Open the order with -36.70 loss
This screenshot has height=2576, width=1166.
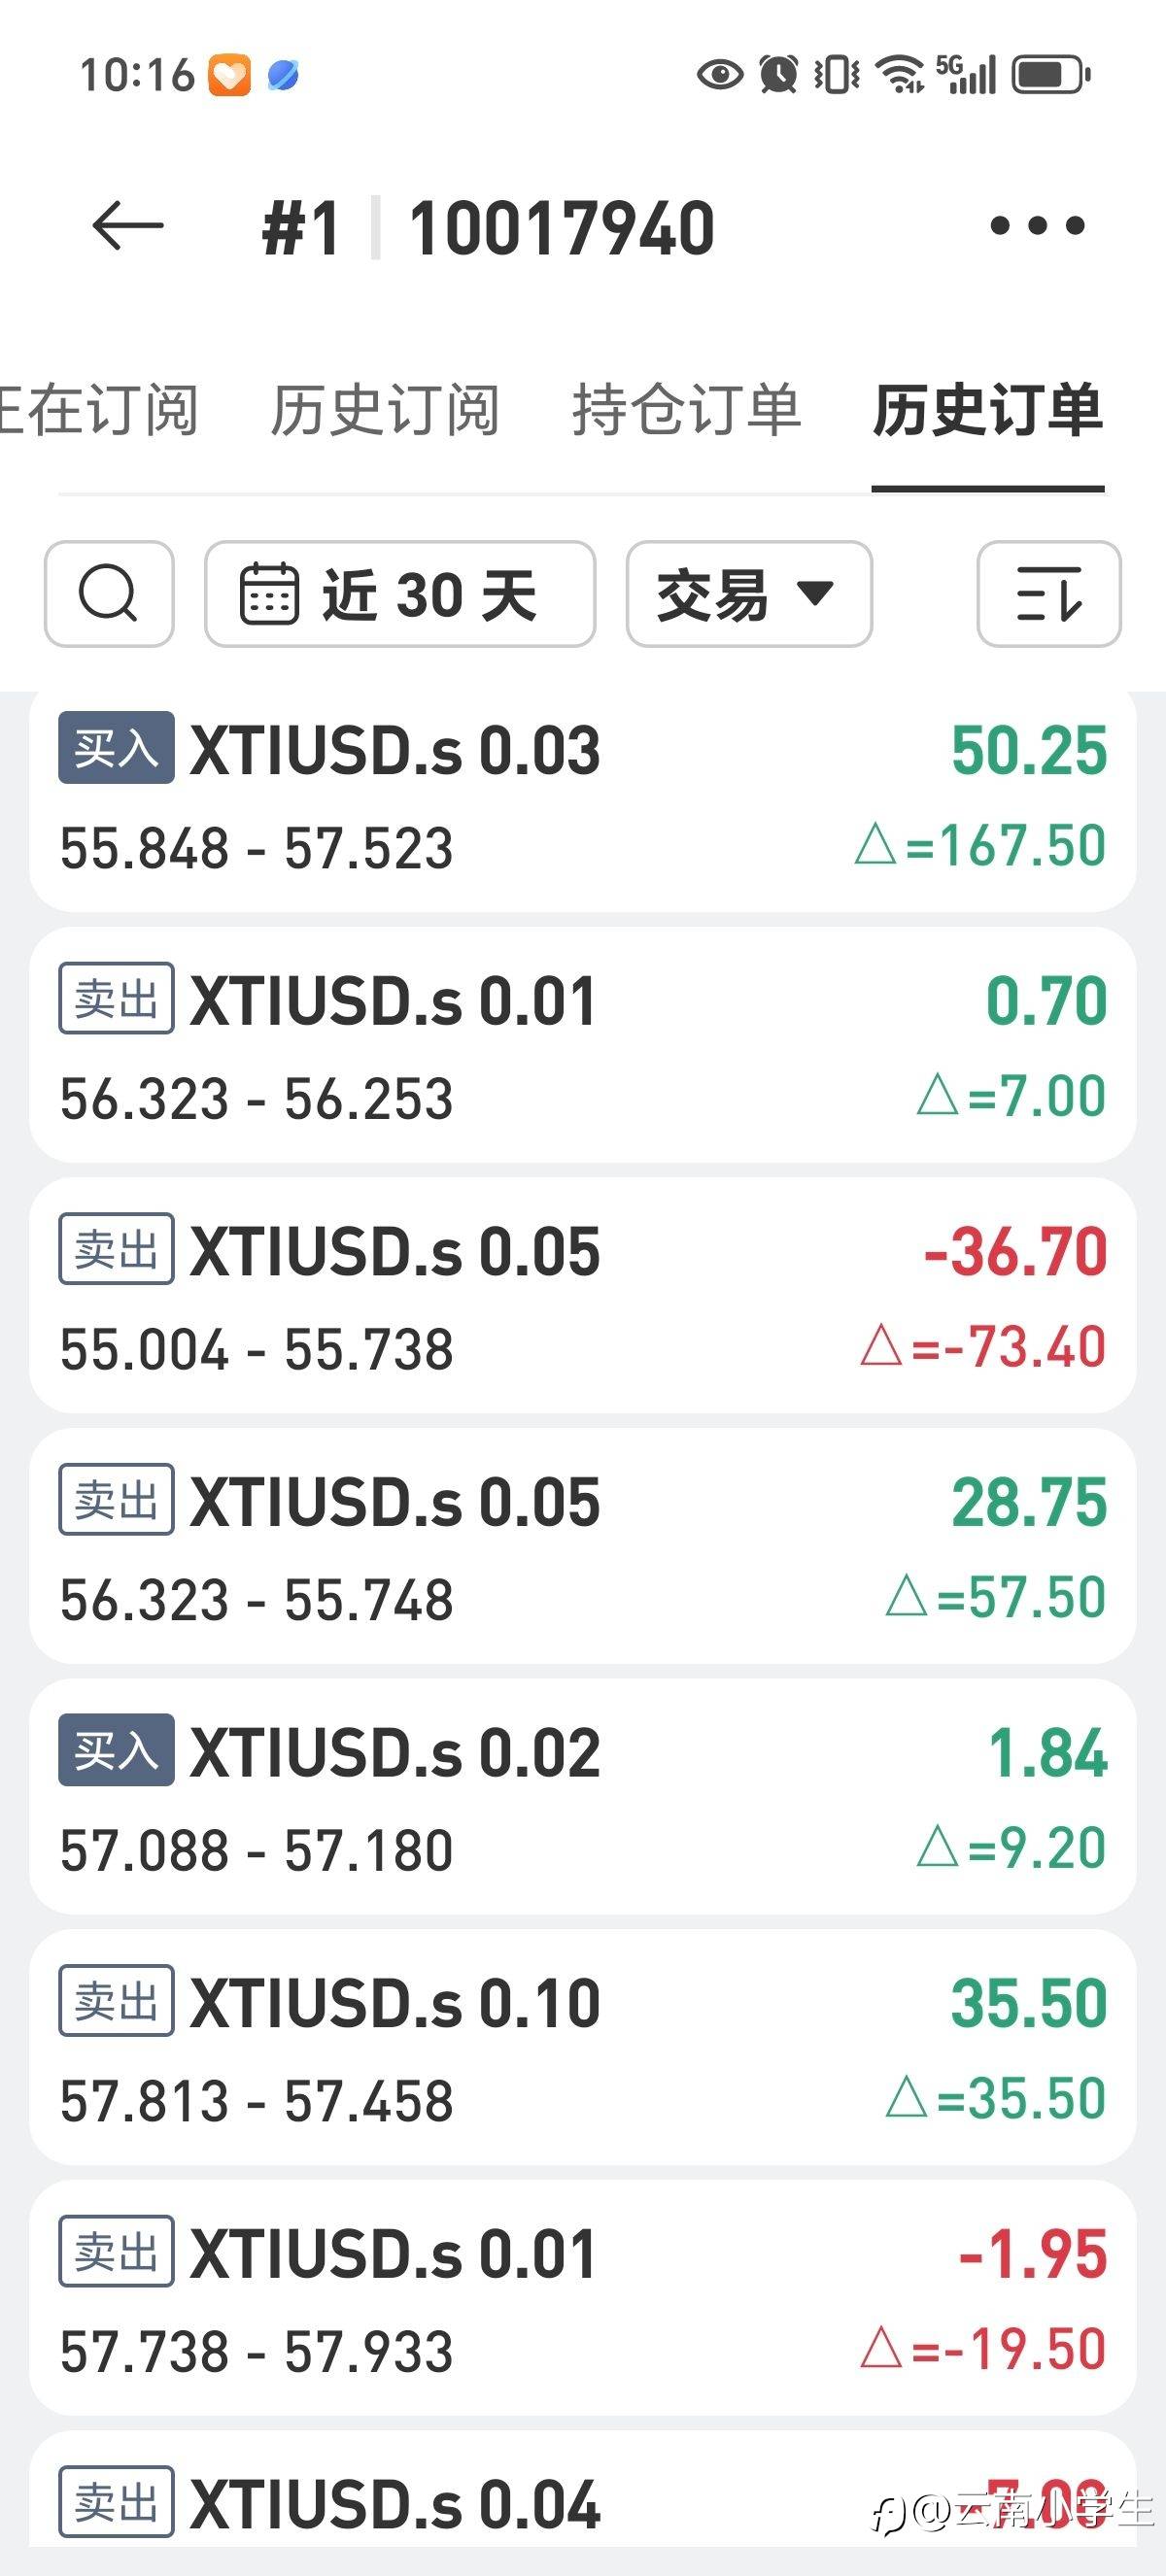point(582,1296)
